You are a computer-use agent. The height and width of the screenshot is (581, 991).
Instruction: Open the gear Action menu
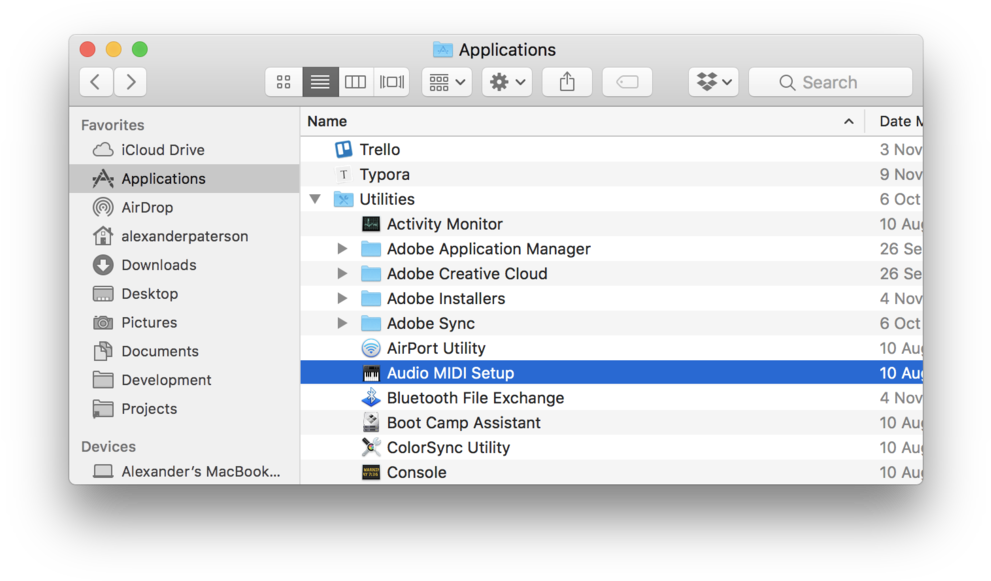507,82
